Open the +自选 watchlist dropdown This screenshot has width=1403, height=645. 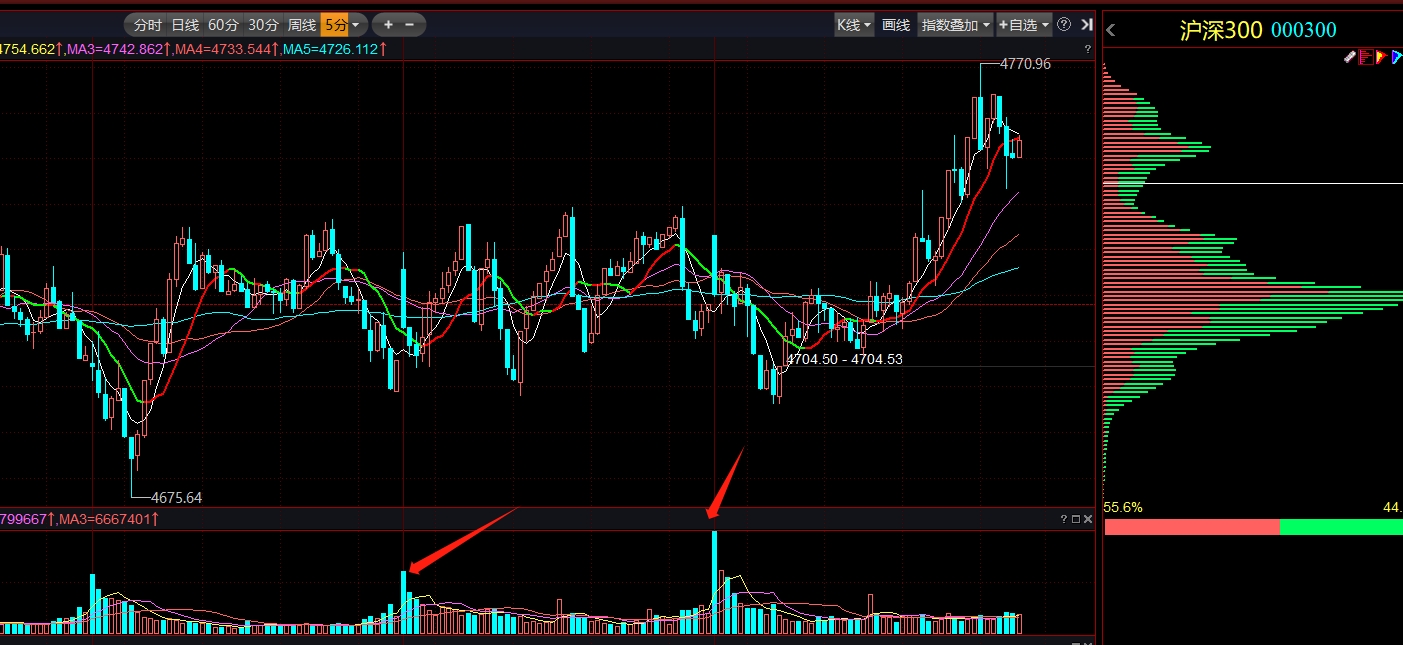pyautogui.click(x=1024, y=25)
